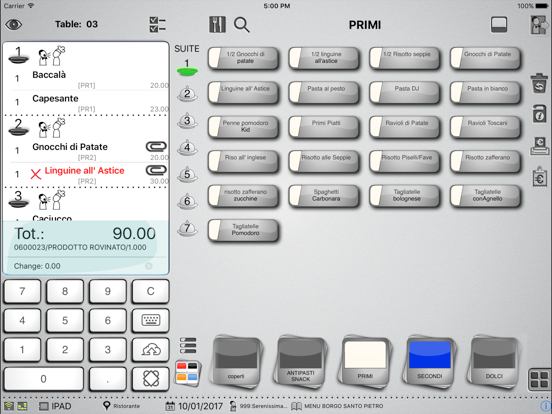Add Tagliatelle Pomodoro dish
The height and width of the screenshot is (414, 552).
243,230
